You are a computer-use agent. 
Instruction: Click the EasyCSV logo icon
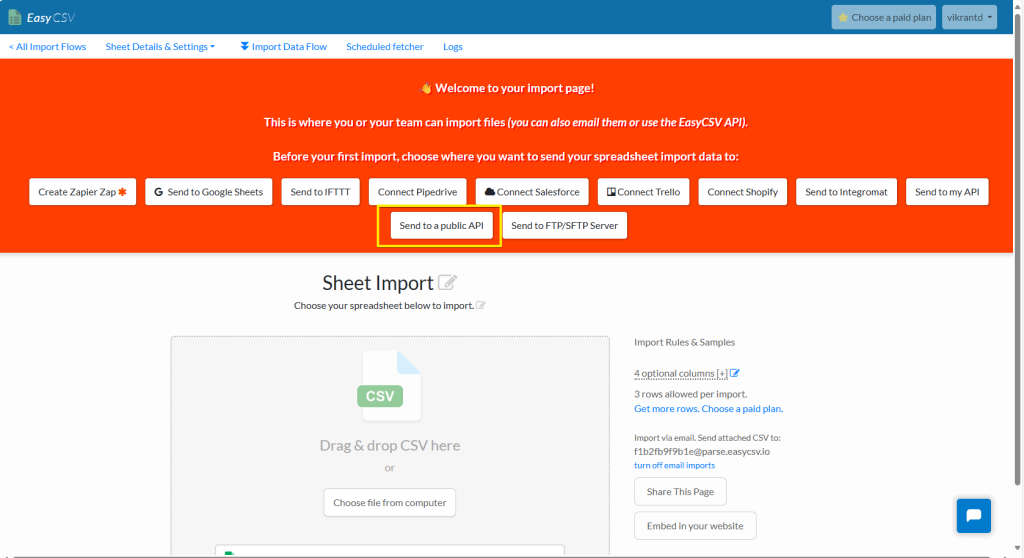tap(14, 17)
